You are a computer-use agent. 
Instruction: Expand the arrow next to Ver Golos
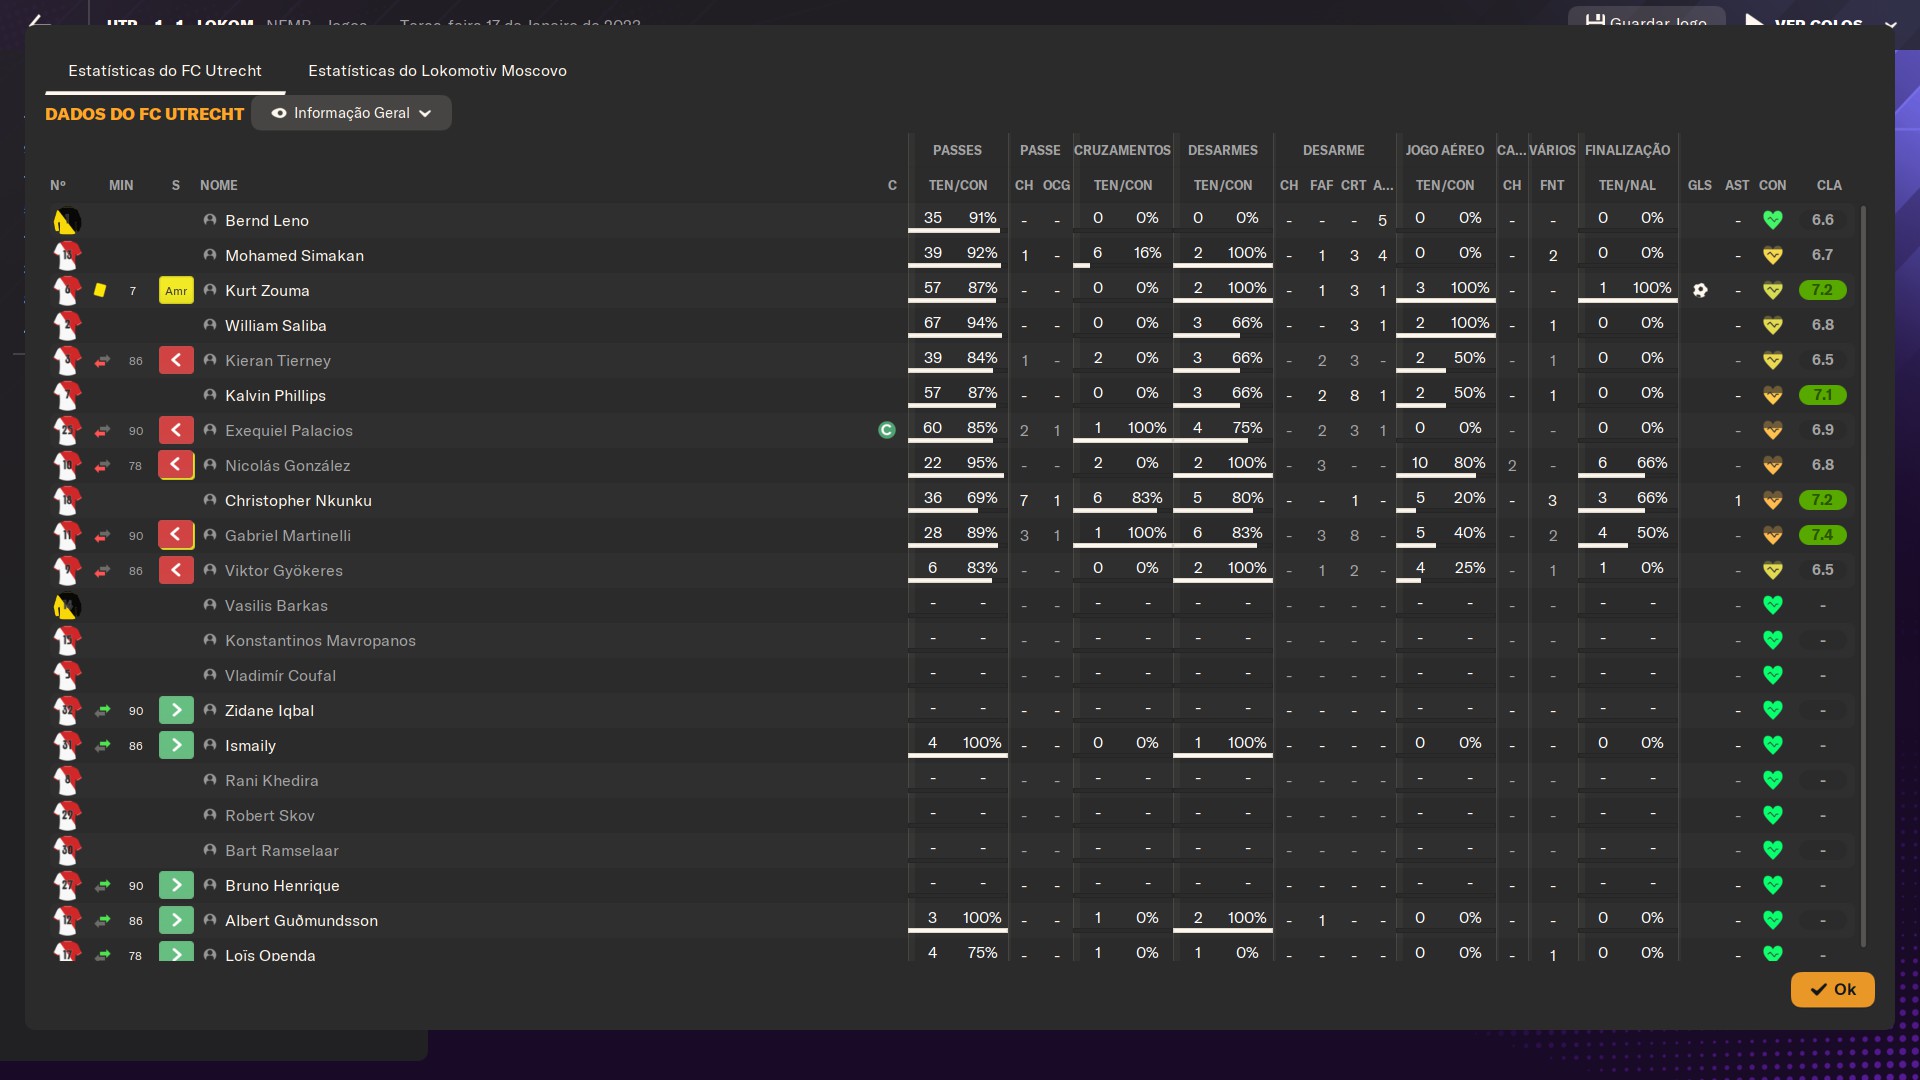click(x=1890, y=24)
